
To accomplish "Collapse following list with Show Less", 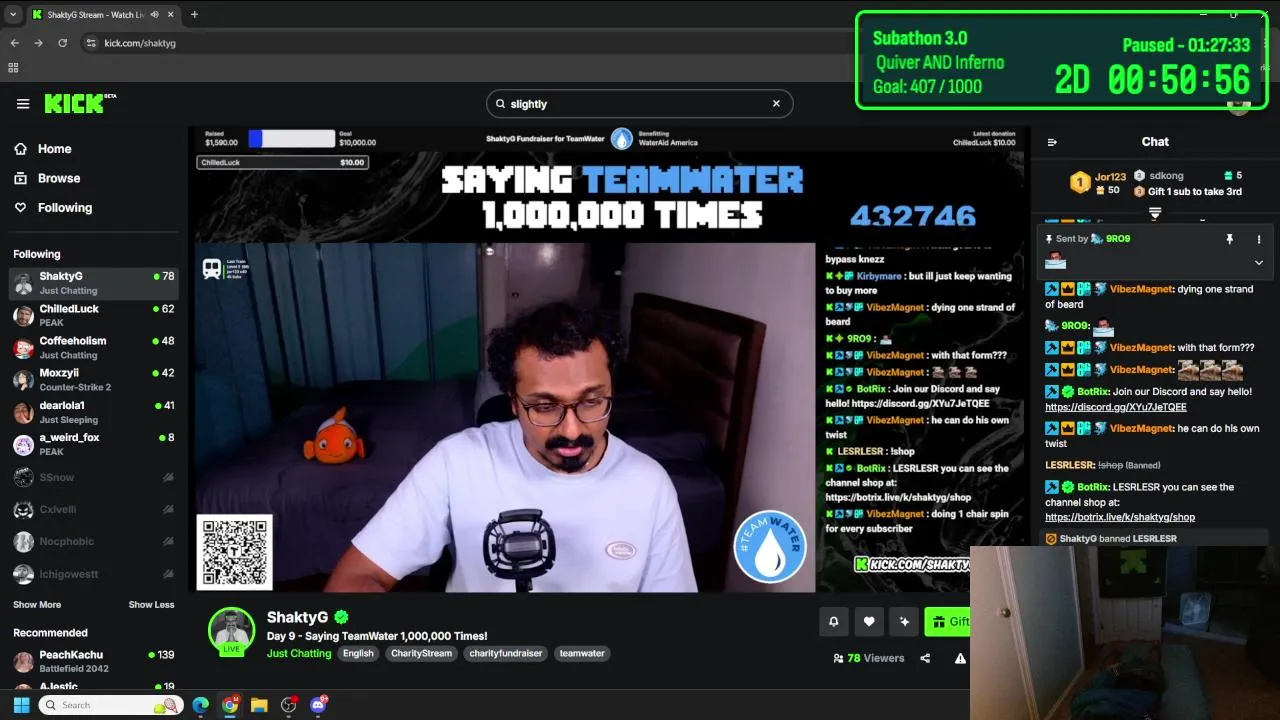I will 151,605.
